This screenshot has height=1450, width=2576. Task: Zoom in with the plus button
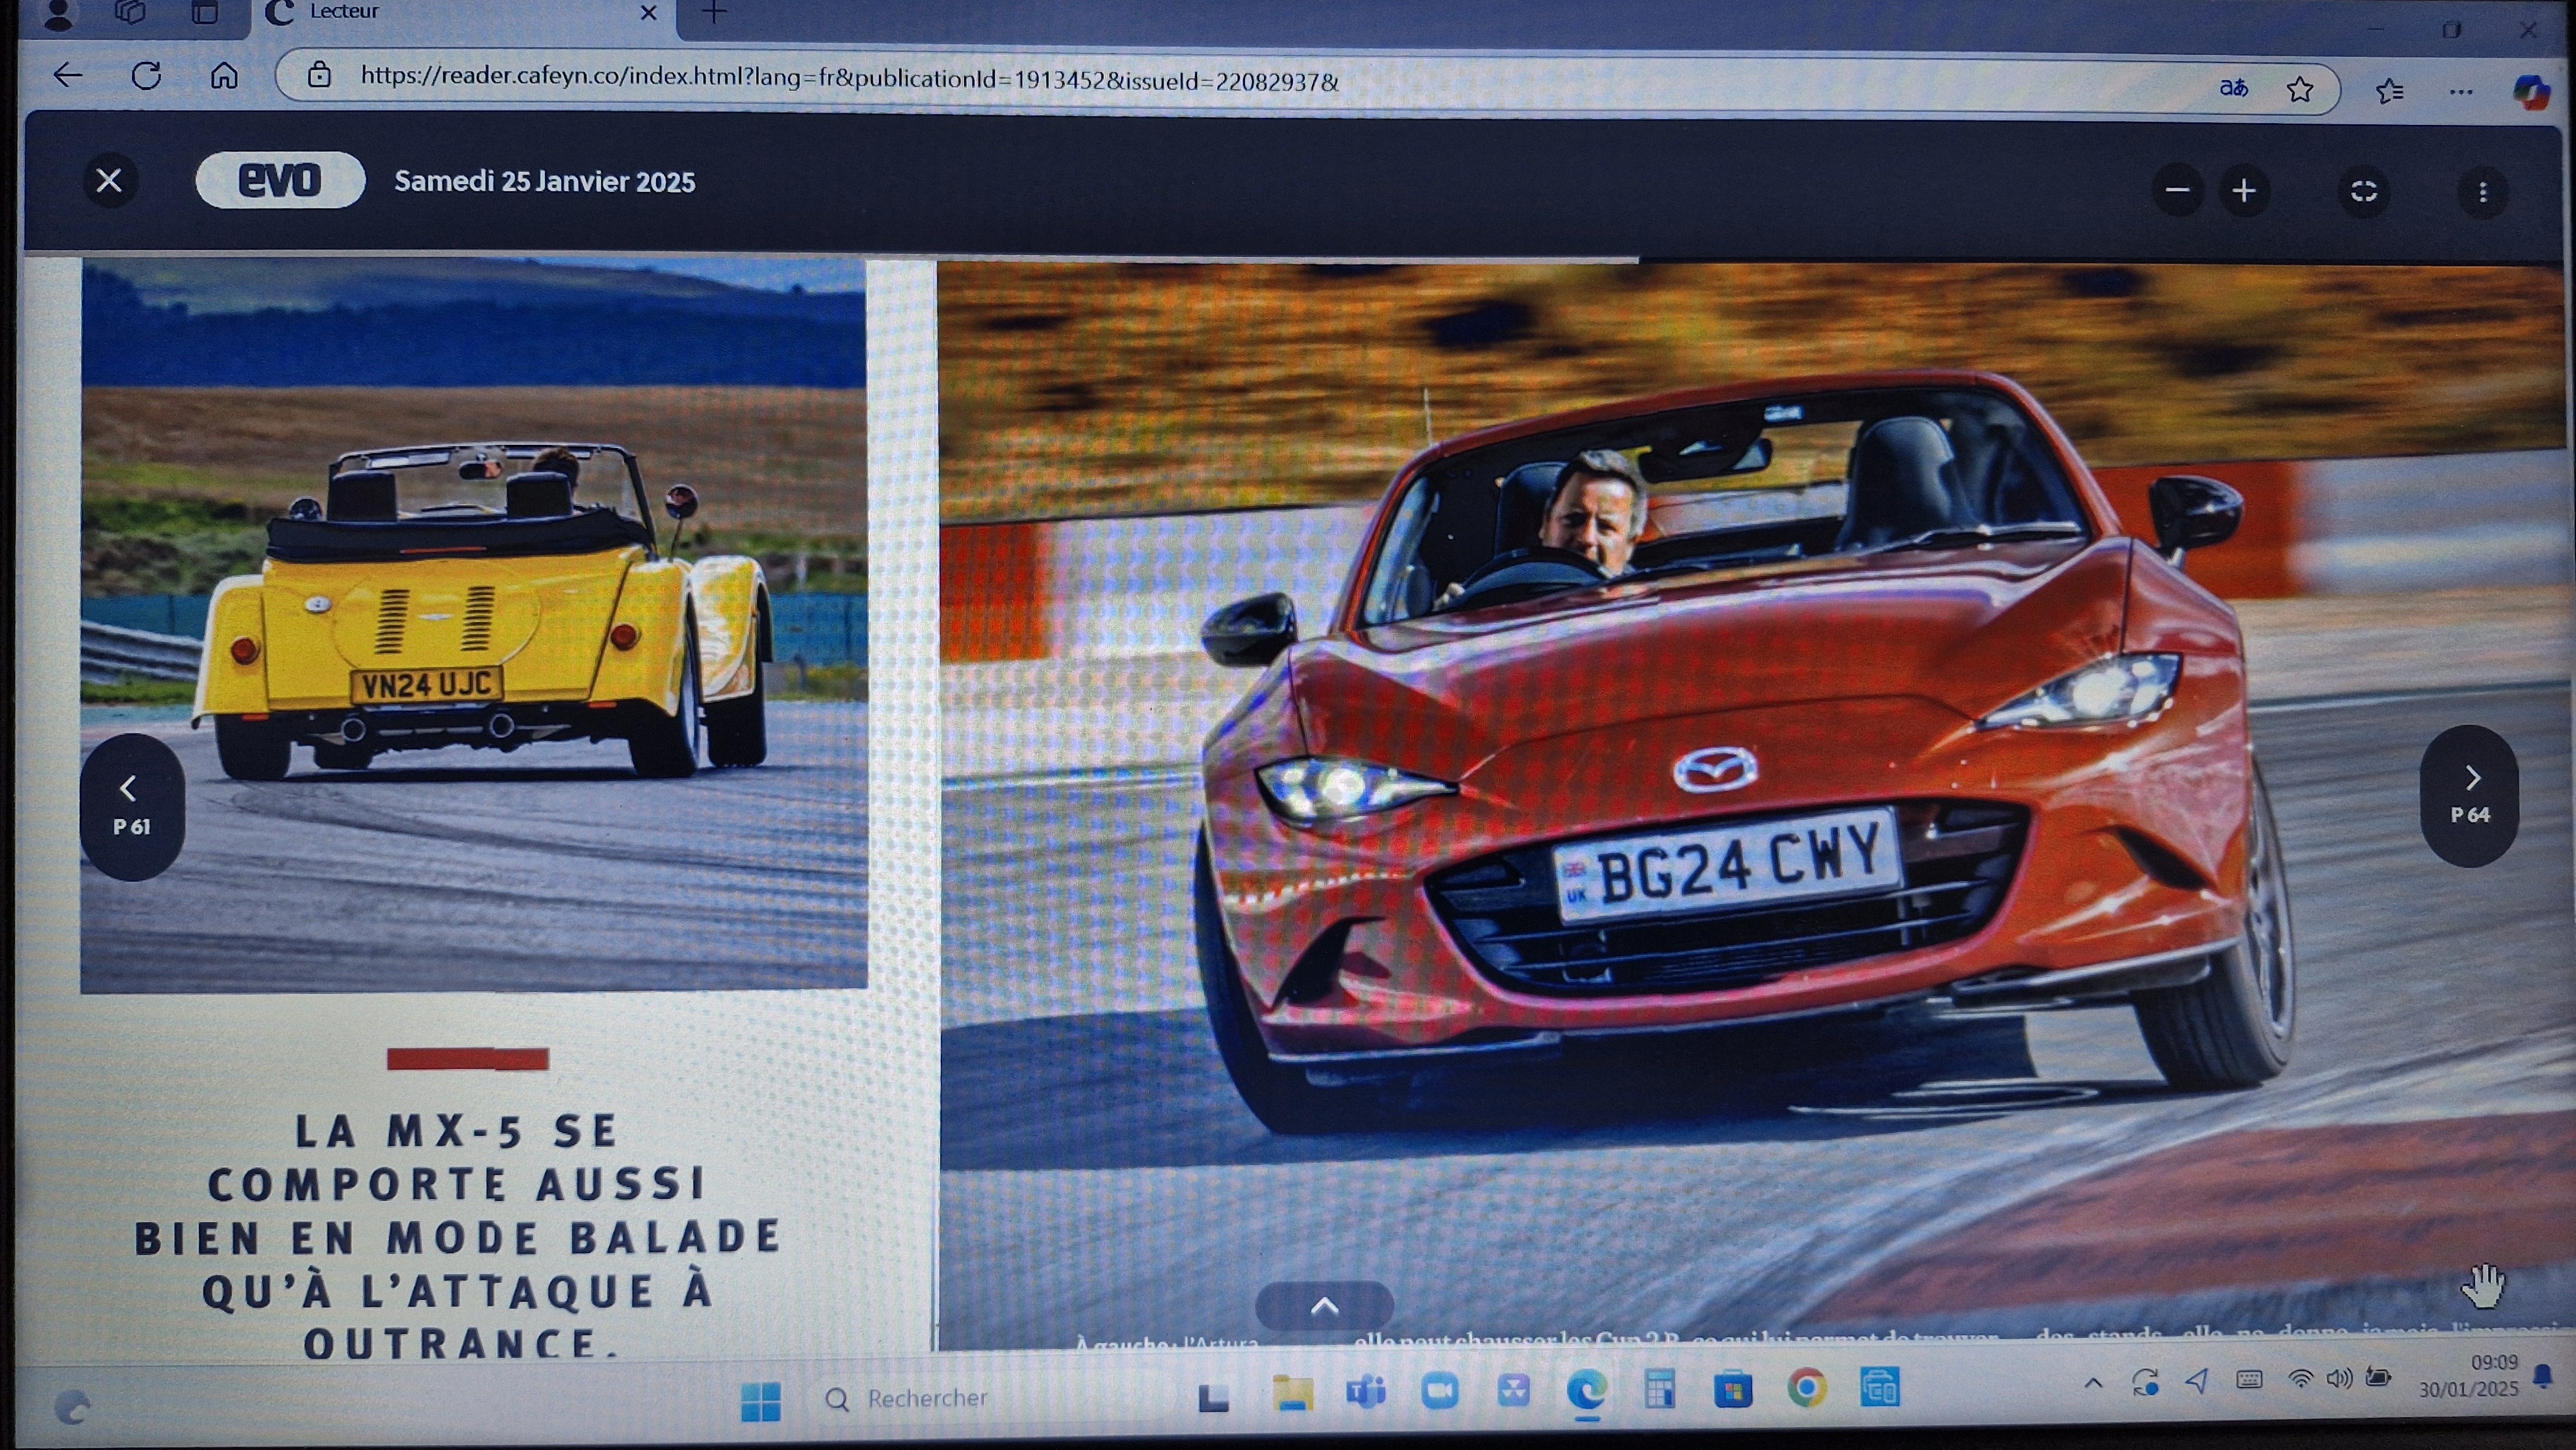click(x=2244, y=191)
